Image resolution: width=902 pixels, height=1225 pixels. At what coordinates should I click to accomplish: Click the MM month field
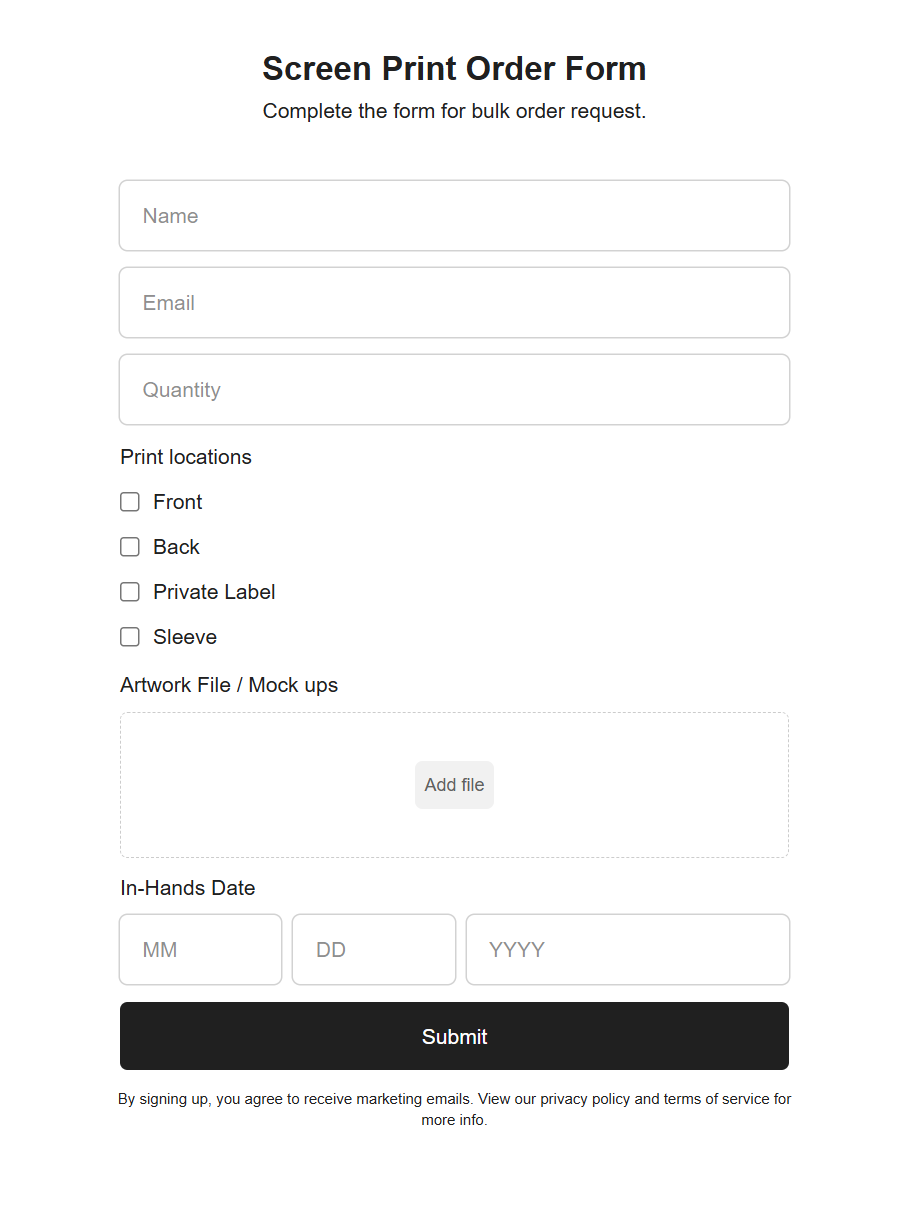point(200,949)
